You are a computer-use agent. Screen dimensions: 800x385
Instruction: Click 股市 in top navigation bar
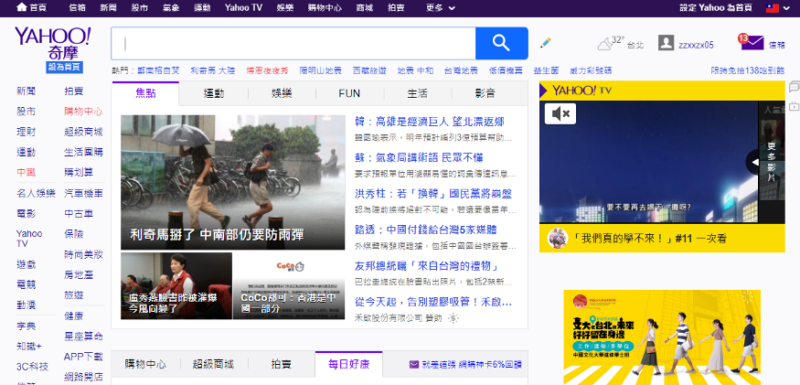(x=139, y=8)
